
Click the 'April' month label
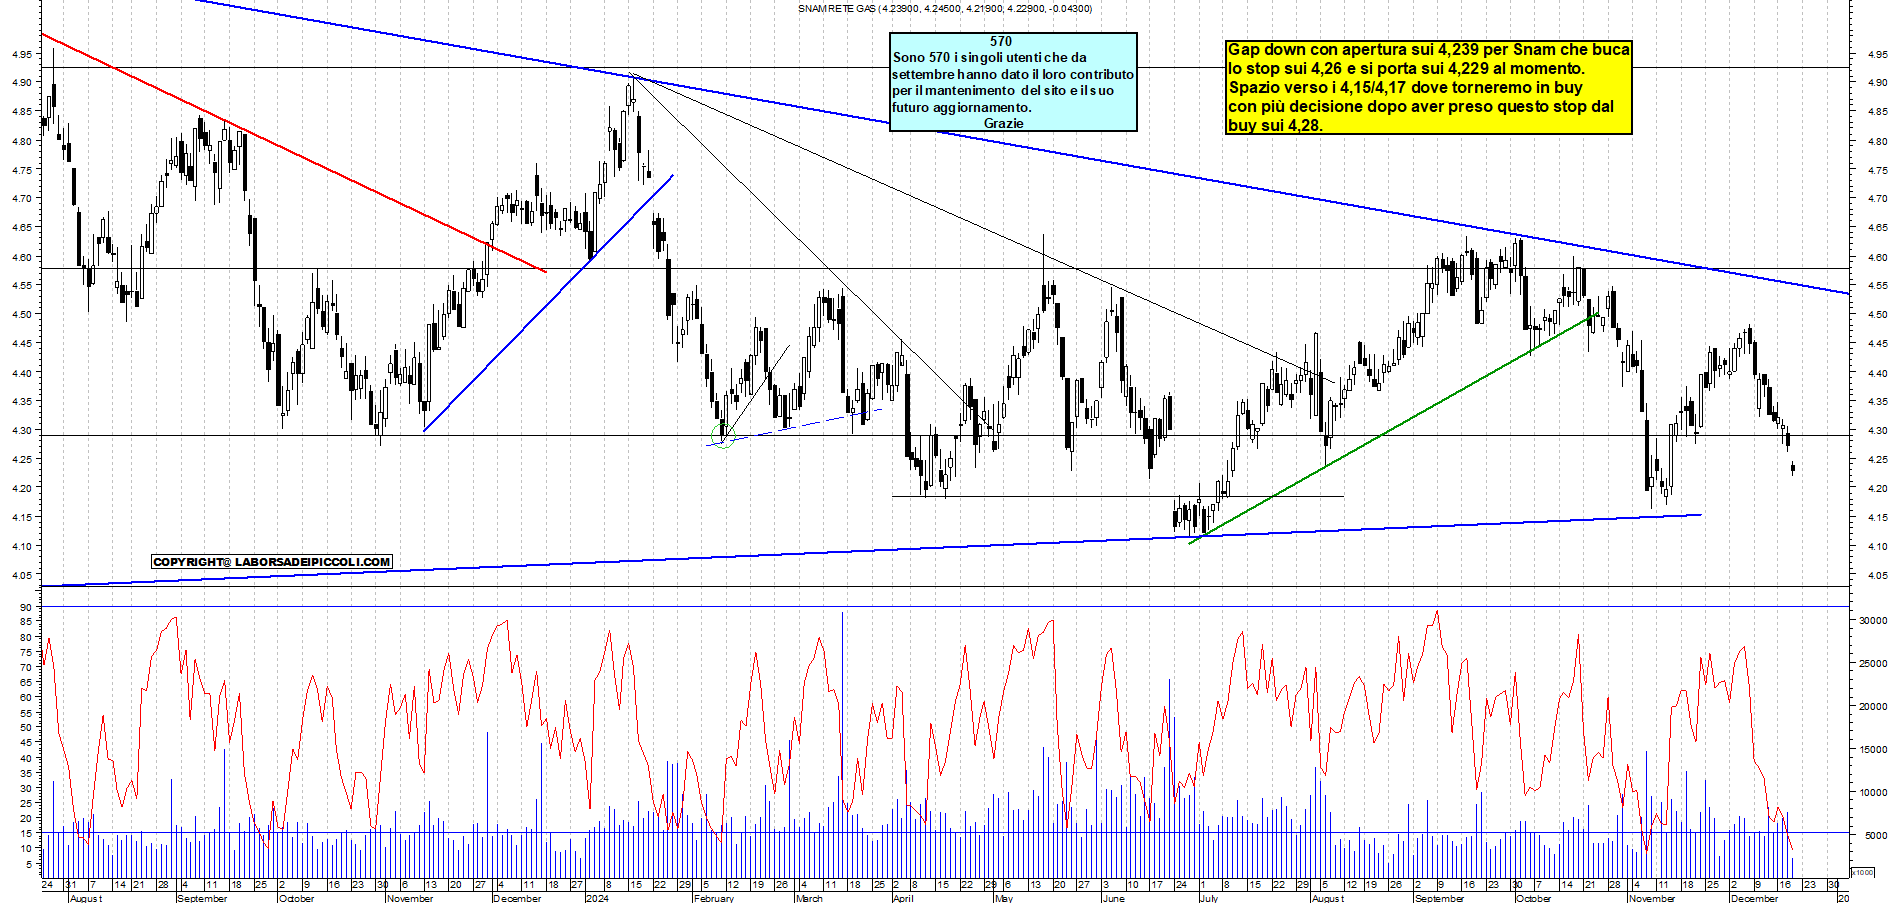(x=903, y=898)
